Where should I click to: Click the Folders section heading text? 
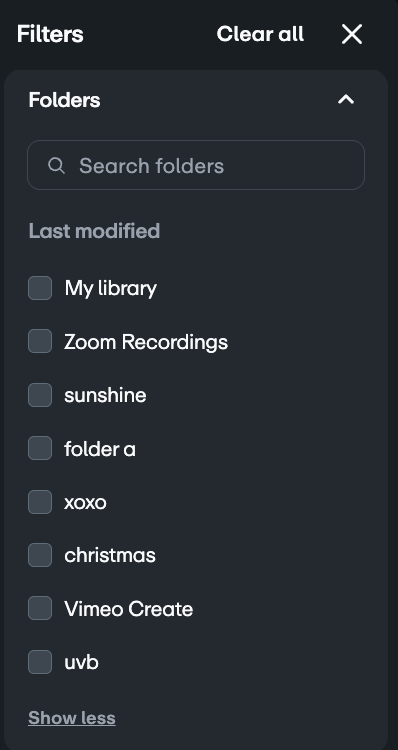tap(65, 100)
